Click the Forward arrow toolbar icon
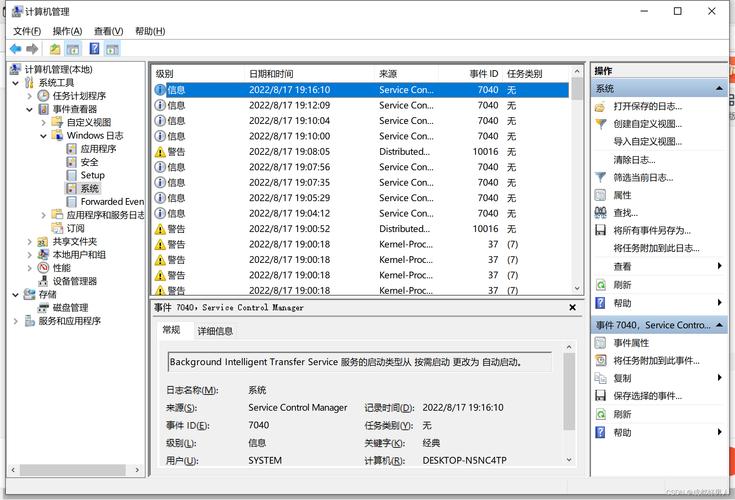Image resolution: width=735 pixels, height=500 pixels. (32, 49)
